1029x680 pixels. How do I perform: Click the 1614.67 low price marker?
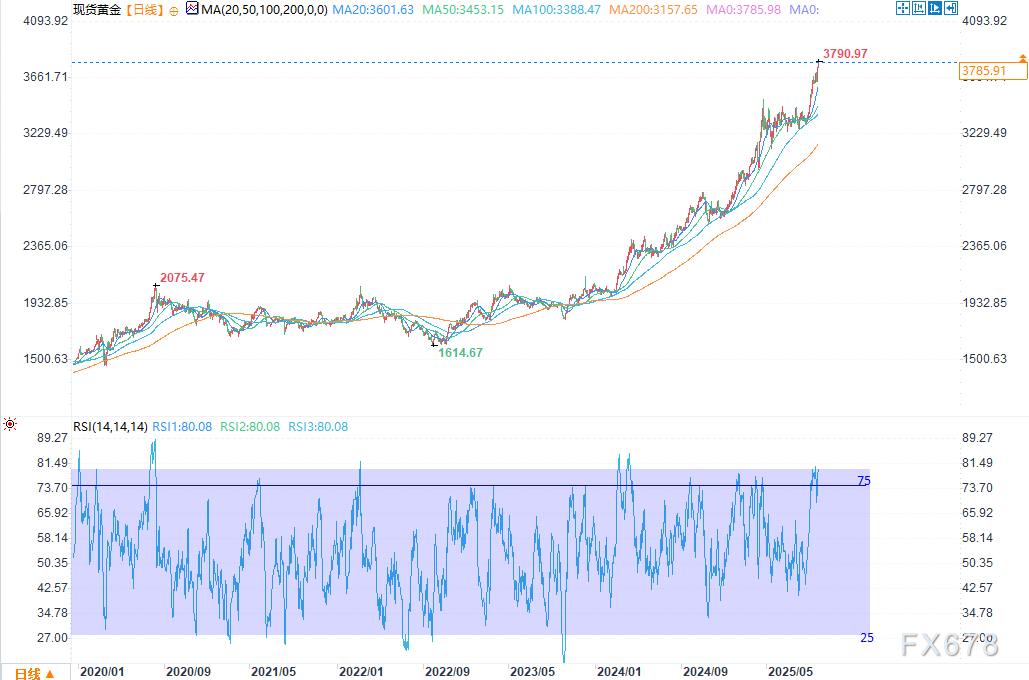(460, 352)
